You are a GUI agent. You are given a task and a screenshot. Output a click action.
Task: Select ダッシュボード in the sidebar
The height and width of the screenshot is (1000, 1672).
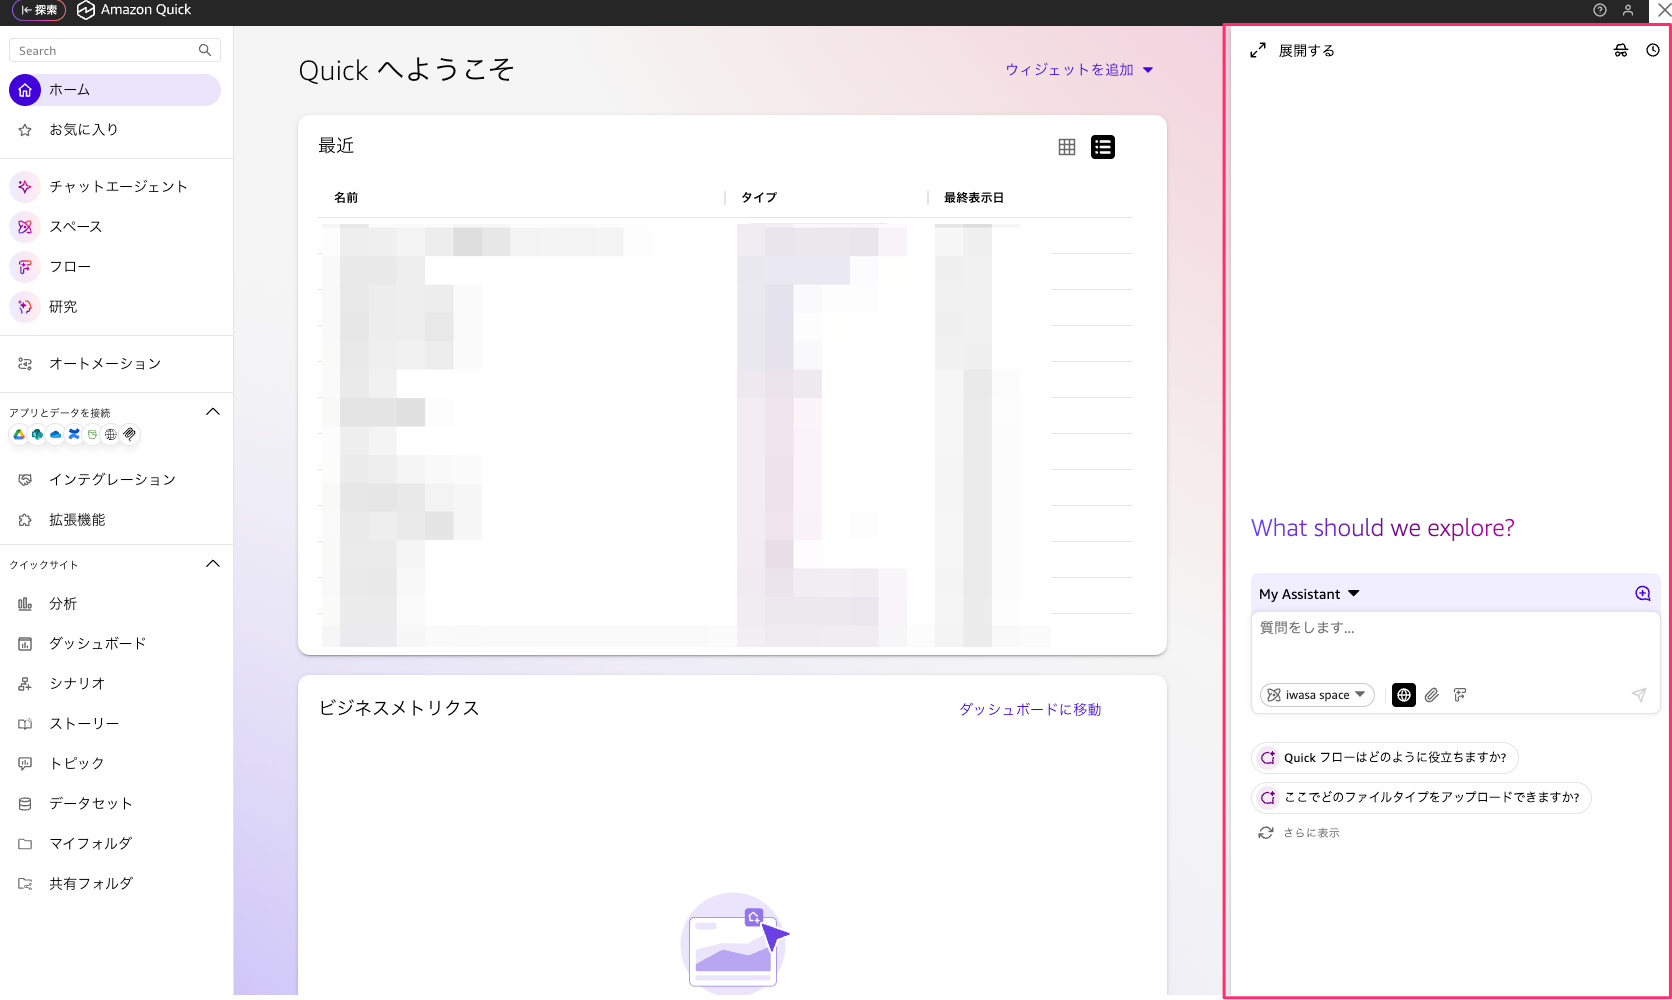(x=96, y=643)
